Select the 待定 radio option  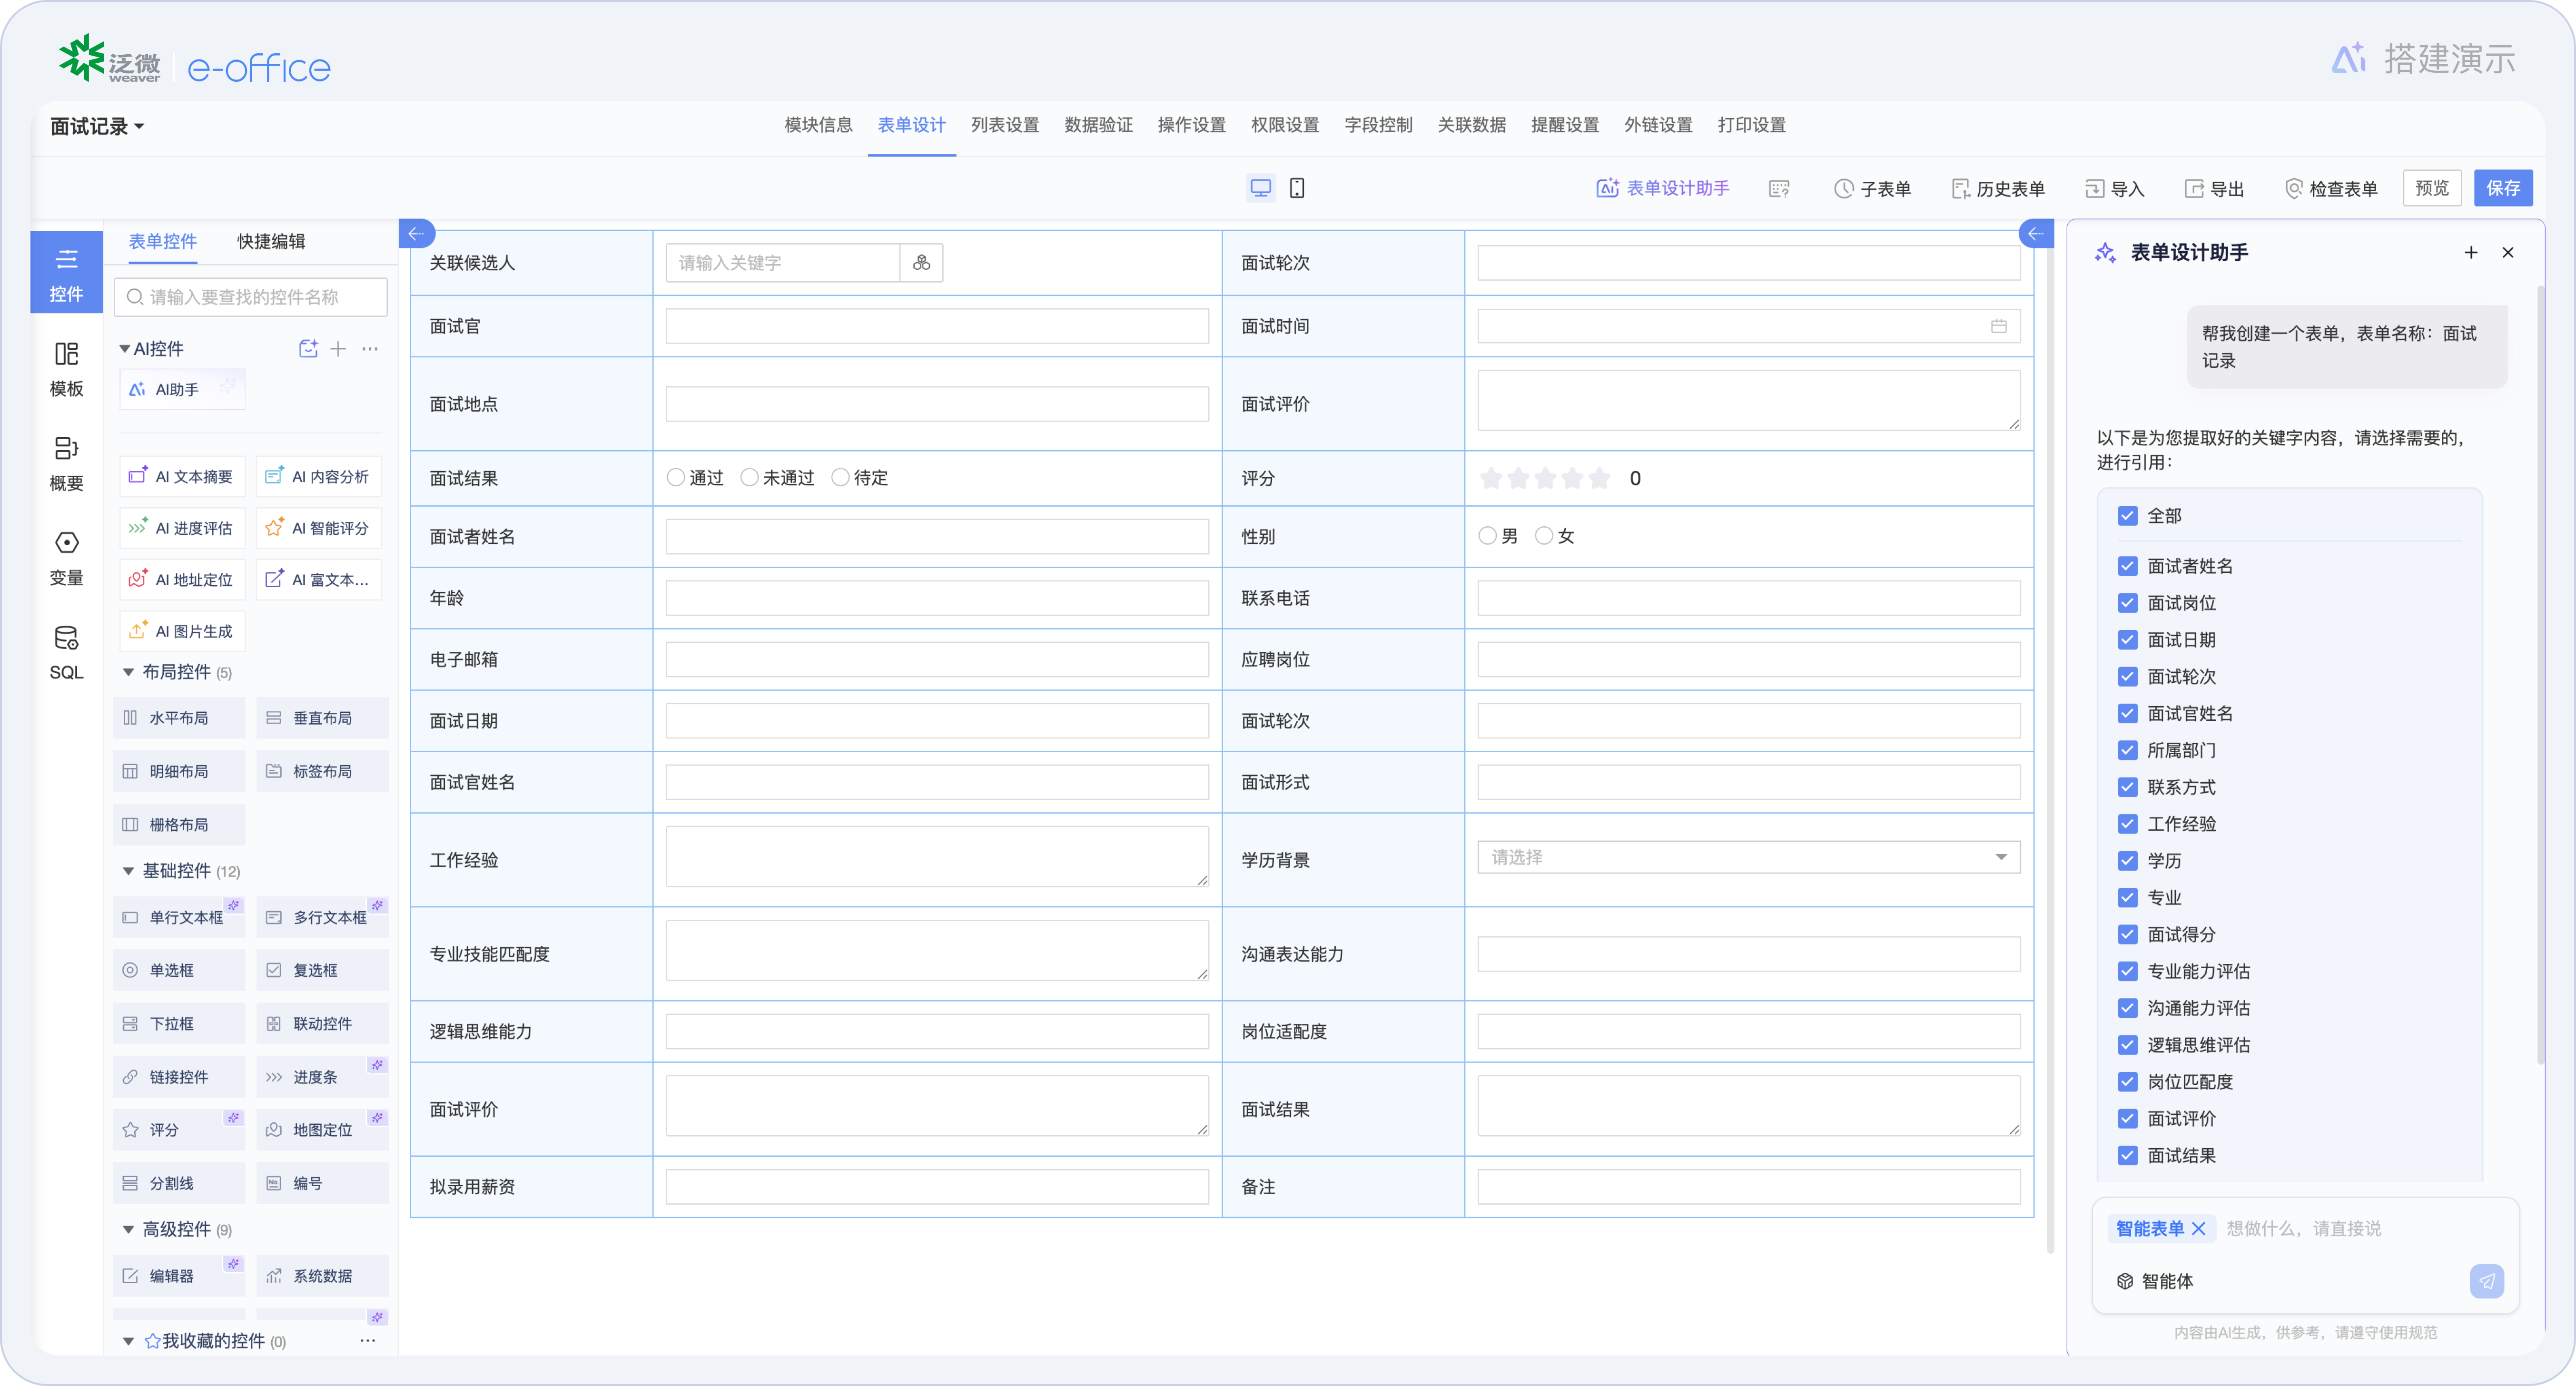click(x=840, y=478)
